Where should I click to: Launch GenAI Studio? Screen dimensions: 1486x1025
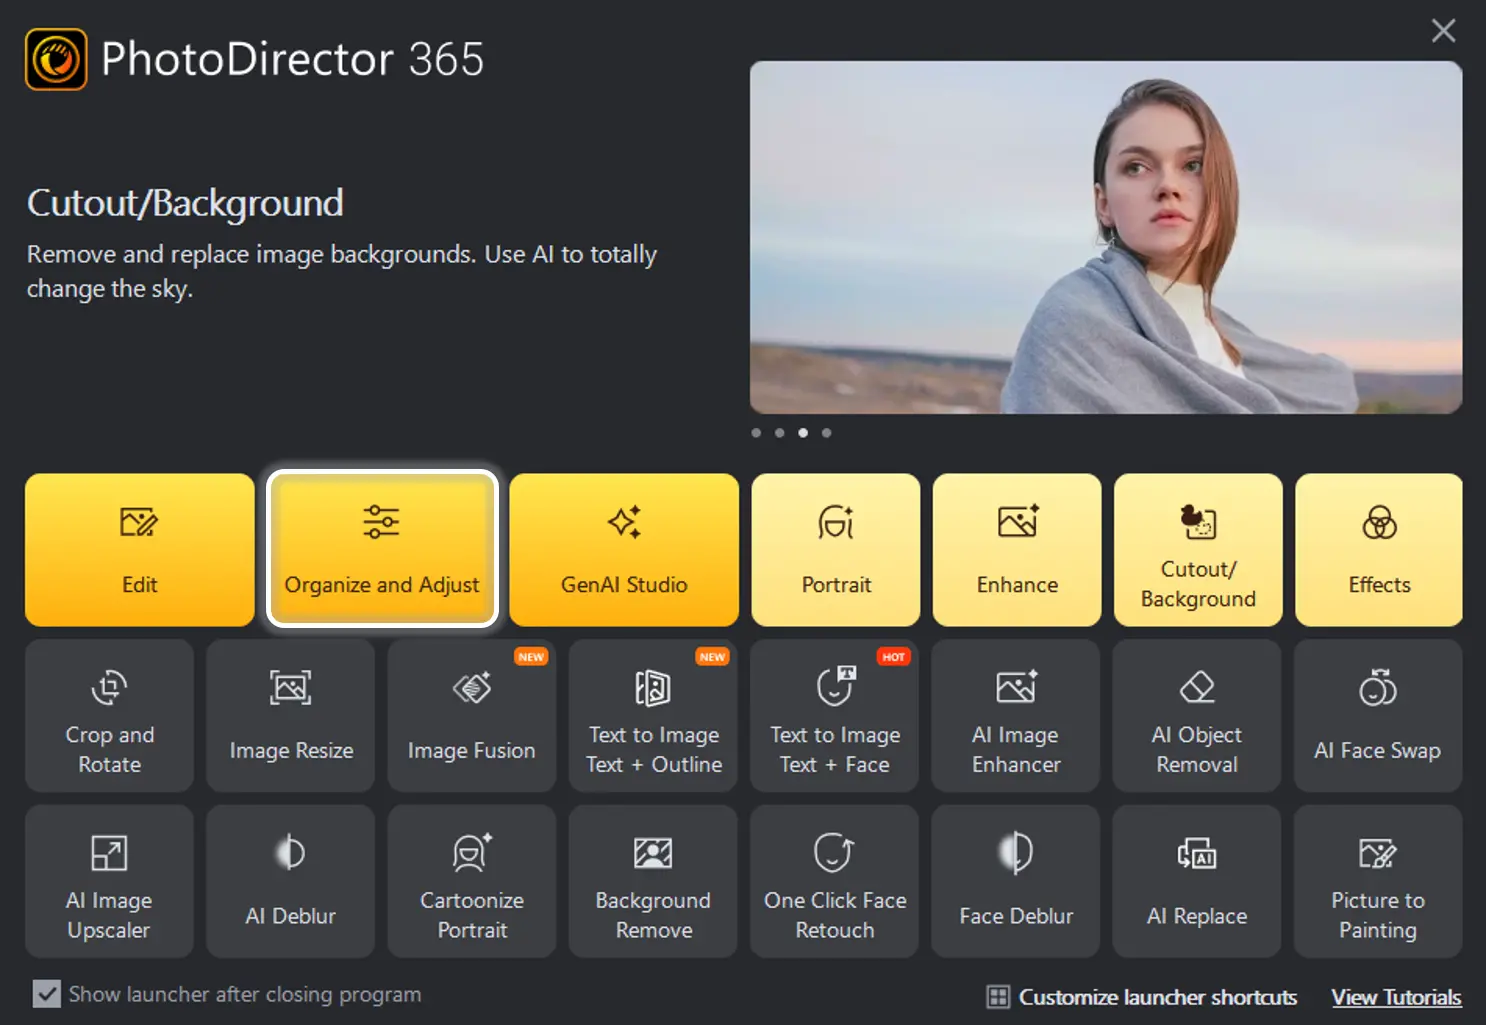623,549
